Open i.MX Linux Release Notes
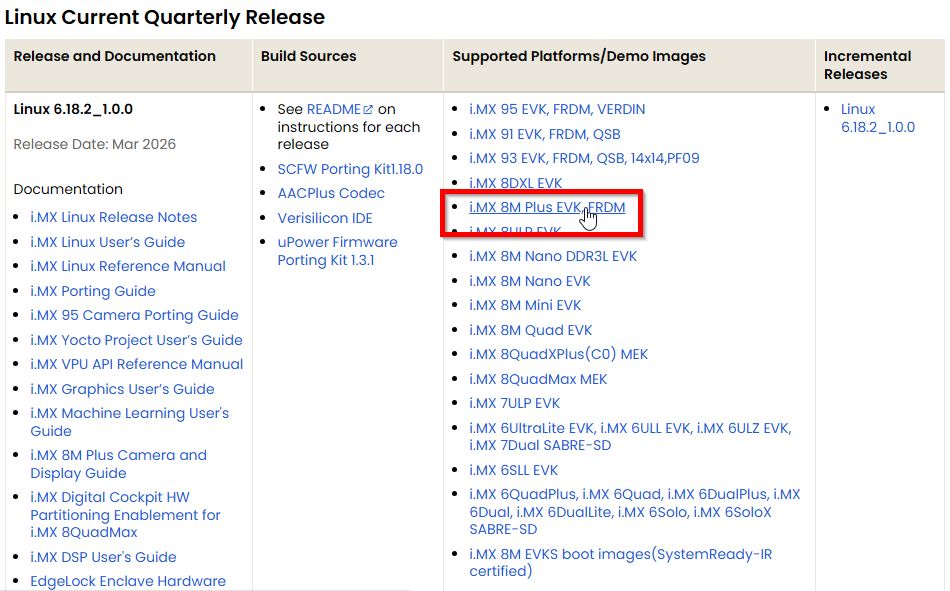 coord(113,217)
